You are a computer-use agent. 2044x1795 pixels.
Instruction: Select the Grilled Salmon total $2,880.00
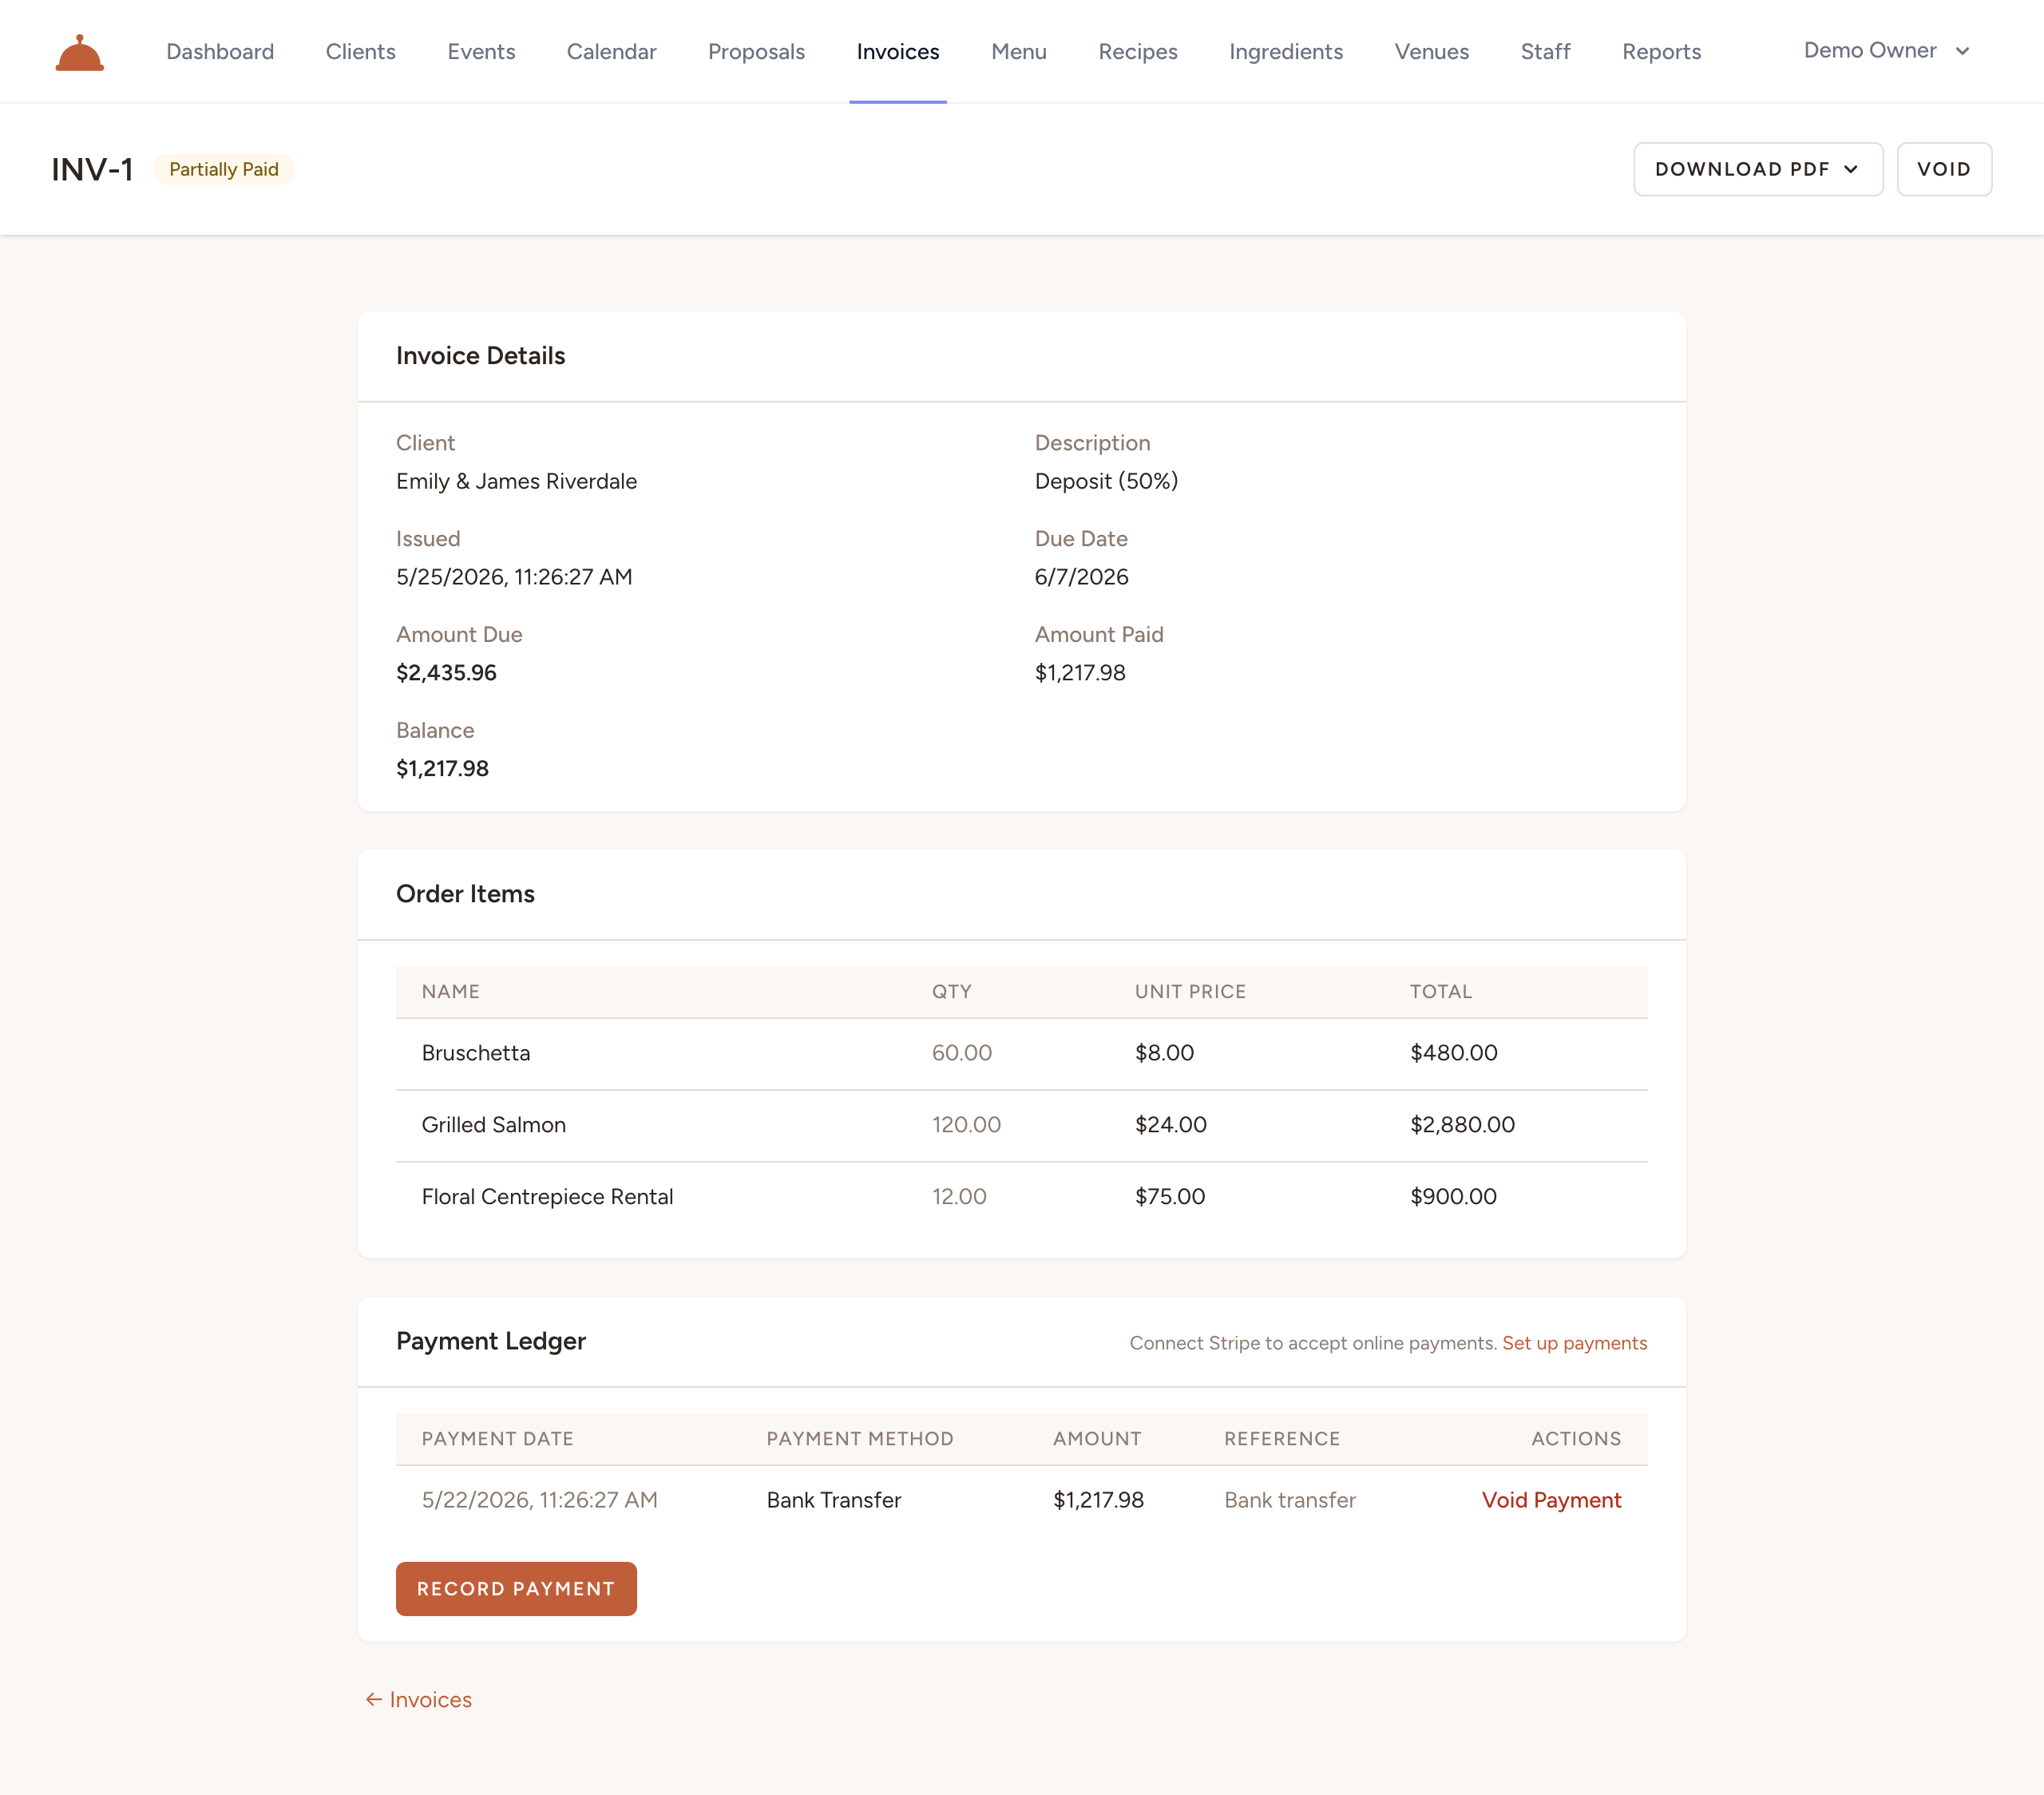tap(1462, 1125)
